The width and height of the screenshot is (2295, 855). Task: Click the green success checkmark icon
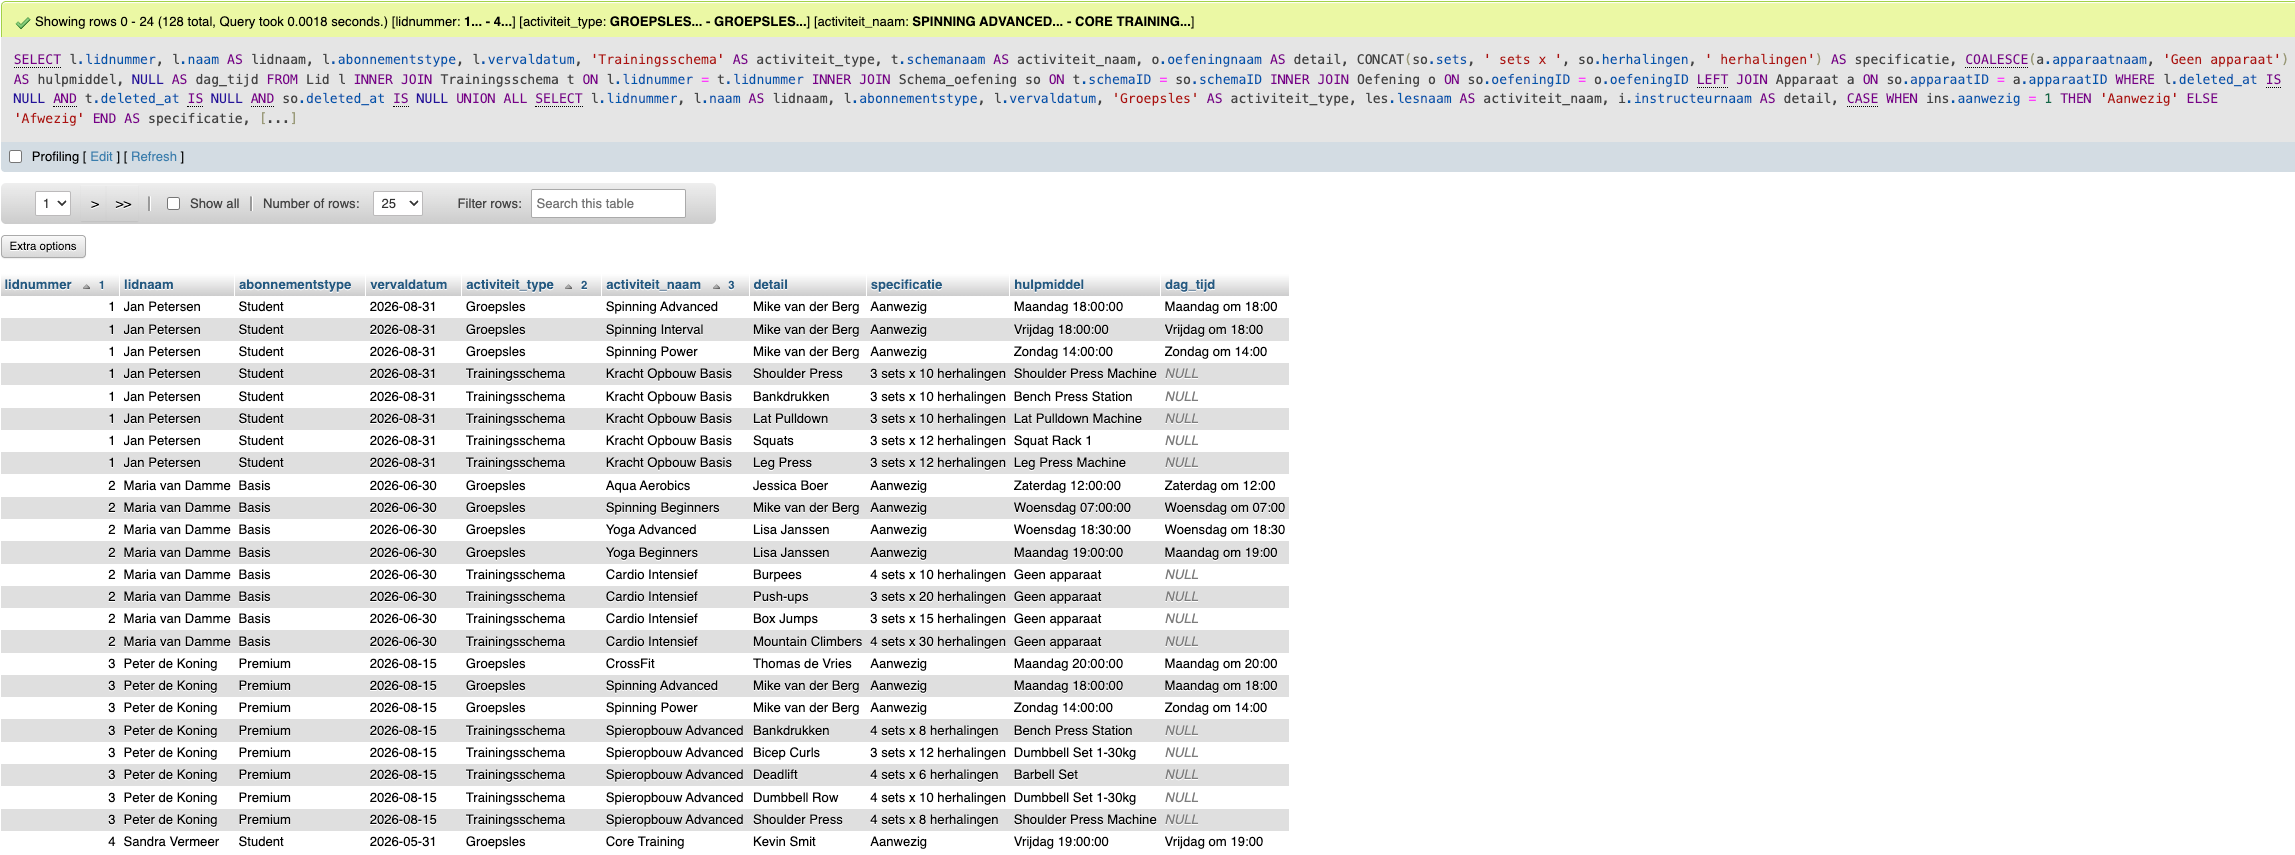[x=22, y=22]
